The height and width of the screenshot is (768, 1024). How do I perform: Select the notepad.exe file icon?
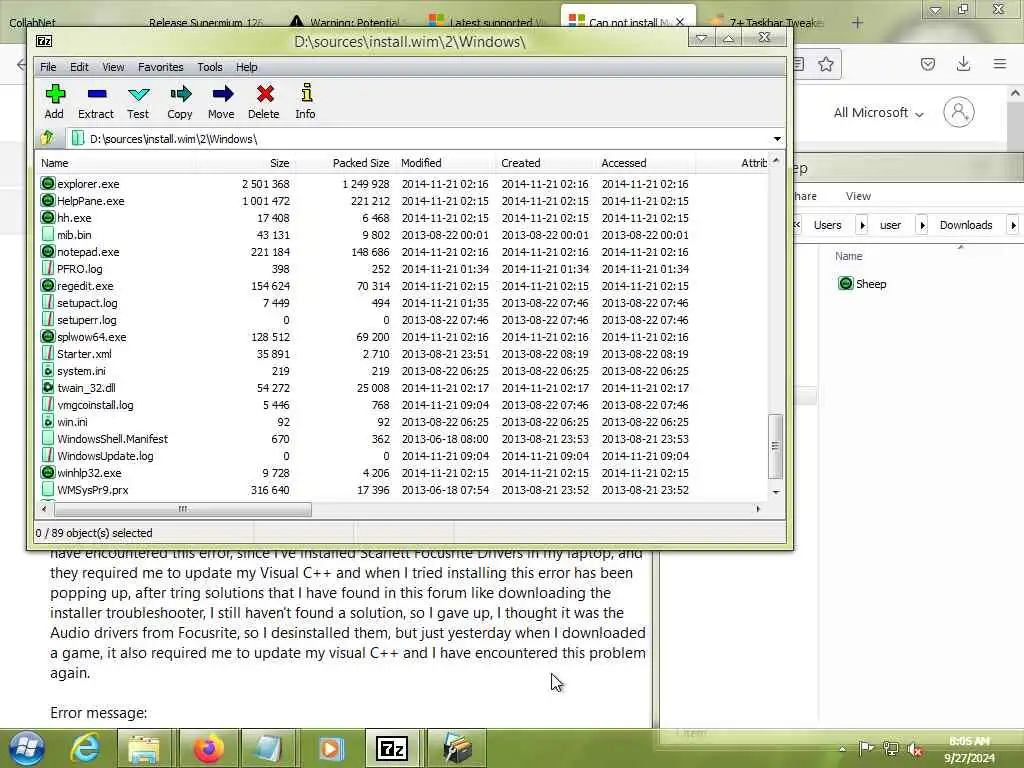click(48, 251)
